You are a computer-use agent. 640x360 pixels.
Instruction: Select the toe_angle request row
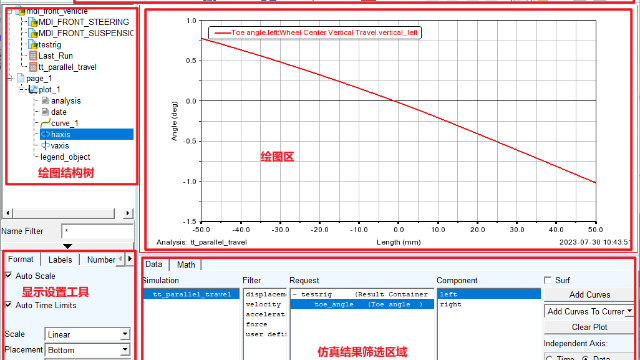[x=362, y=304]
